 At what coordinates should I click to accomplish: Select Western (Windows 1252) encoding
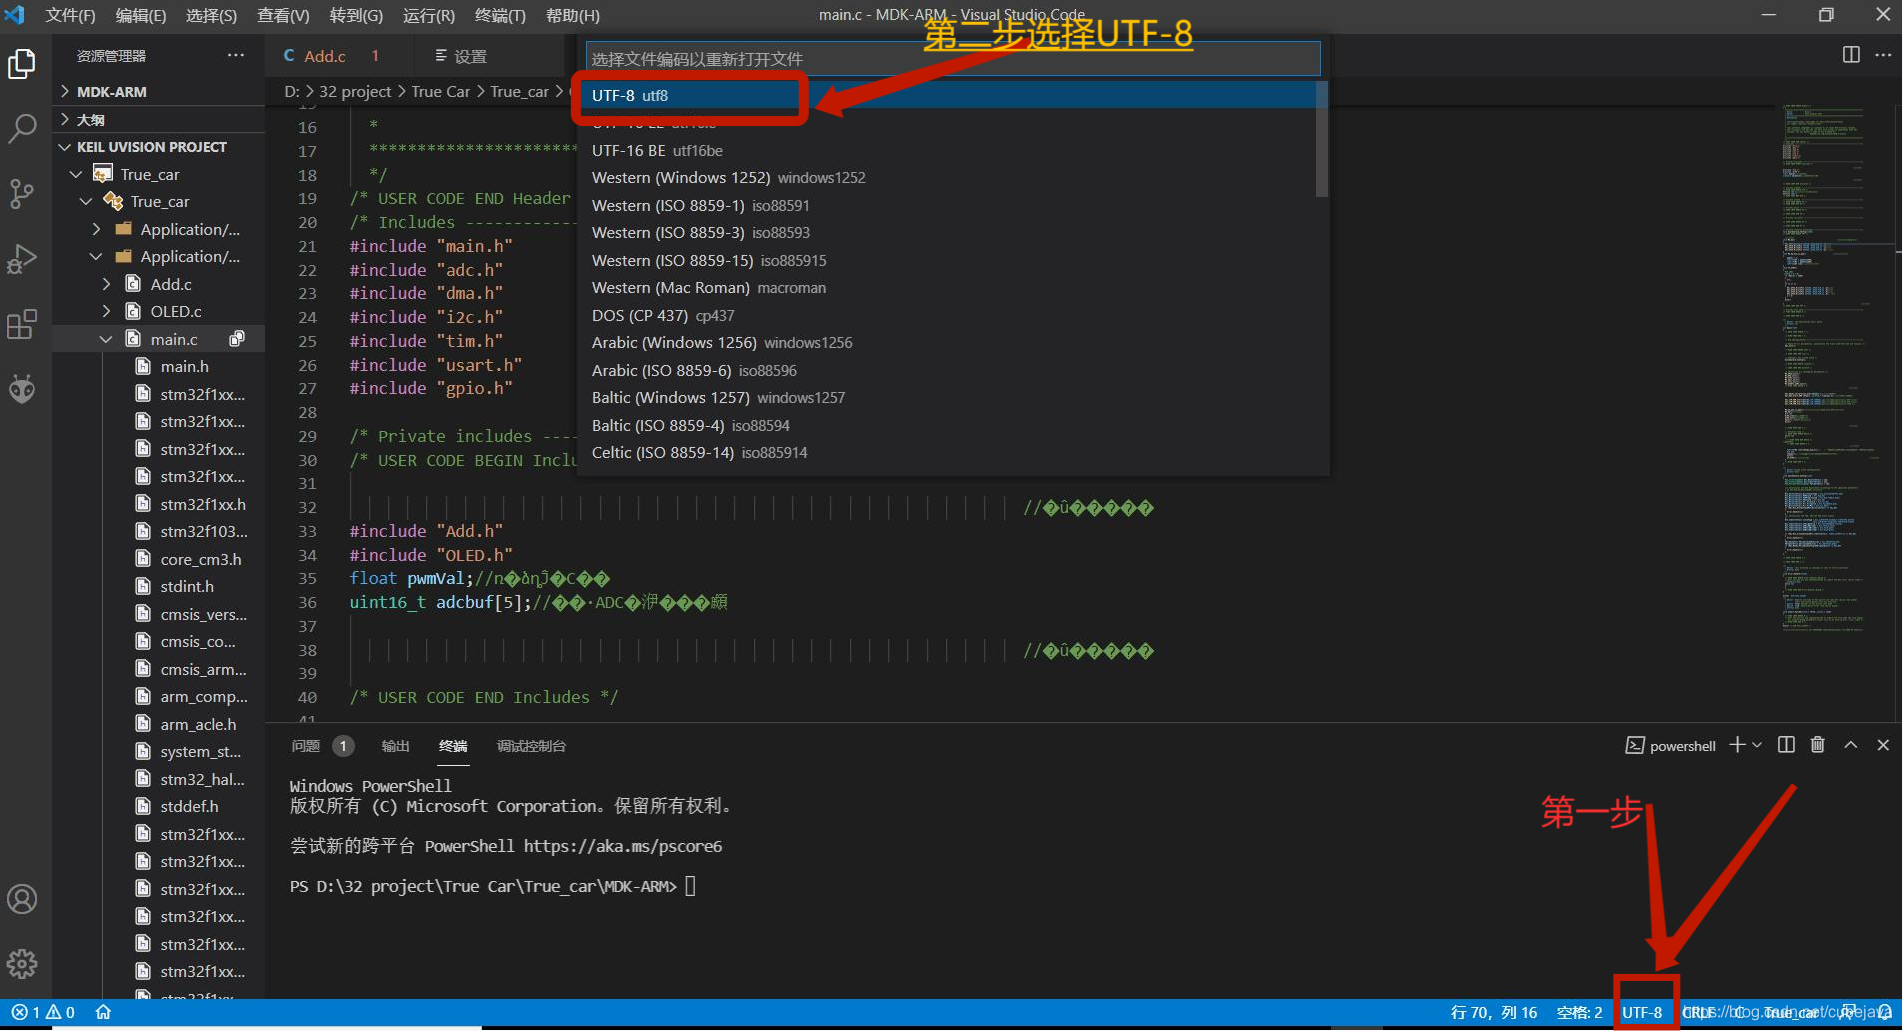(x=947, y=177)
